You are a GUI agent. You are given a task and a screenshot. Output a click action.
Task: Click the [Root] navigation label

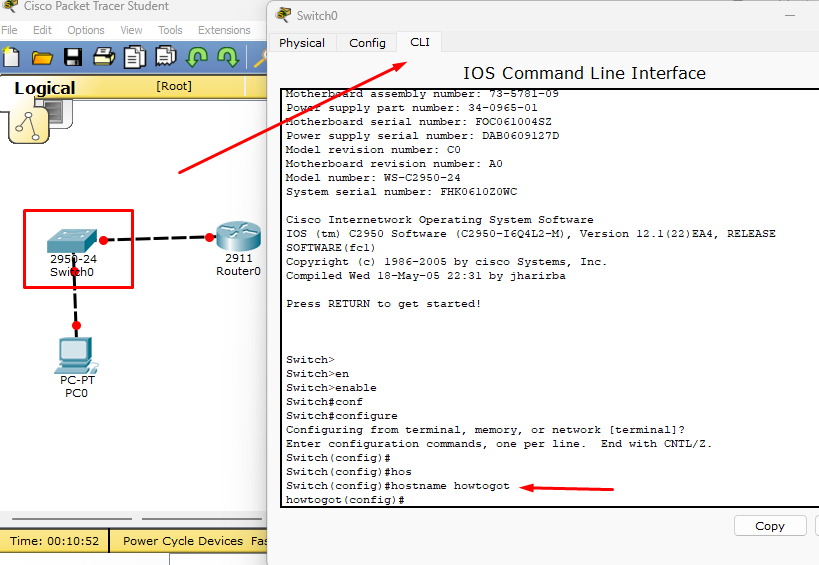coord(174,86)
